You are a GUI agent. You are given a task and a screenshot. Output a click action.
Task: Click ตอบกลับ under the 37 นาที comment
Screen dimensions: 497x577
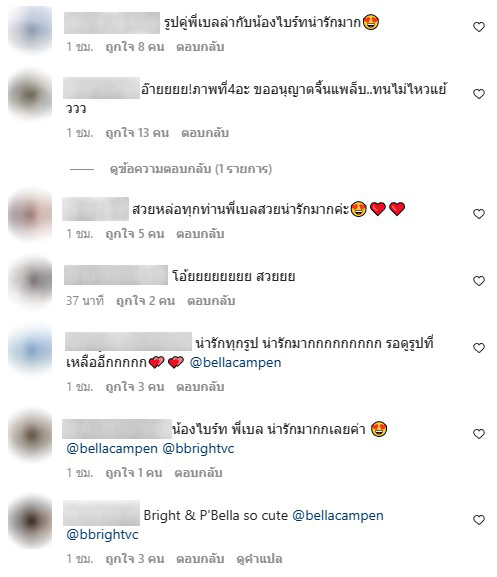(211, 301)
